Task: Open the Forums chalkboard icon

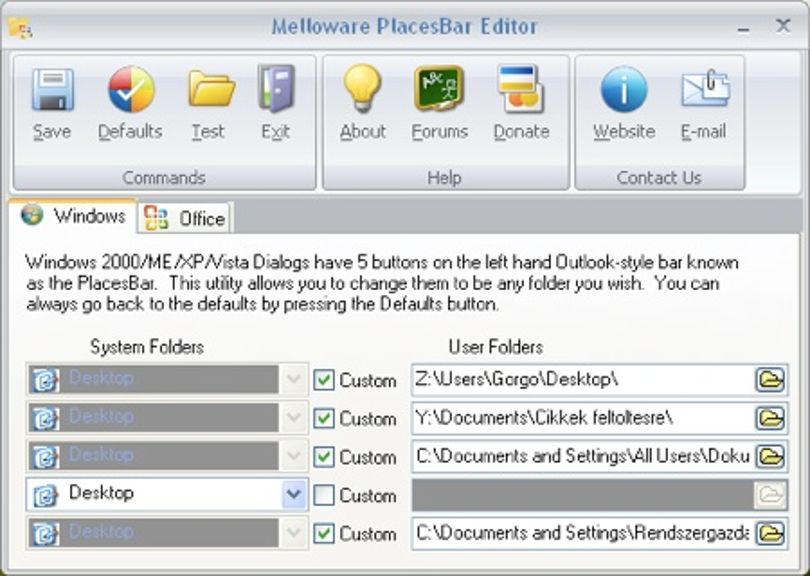Action: (x=439, y=88)
